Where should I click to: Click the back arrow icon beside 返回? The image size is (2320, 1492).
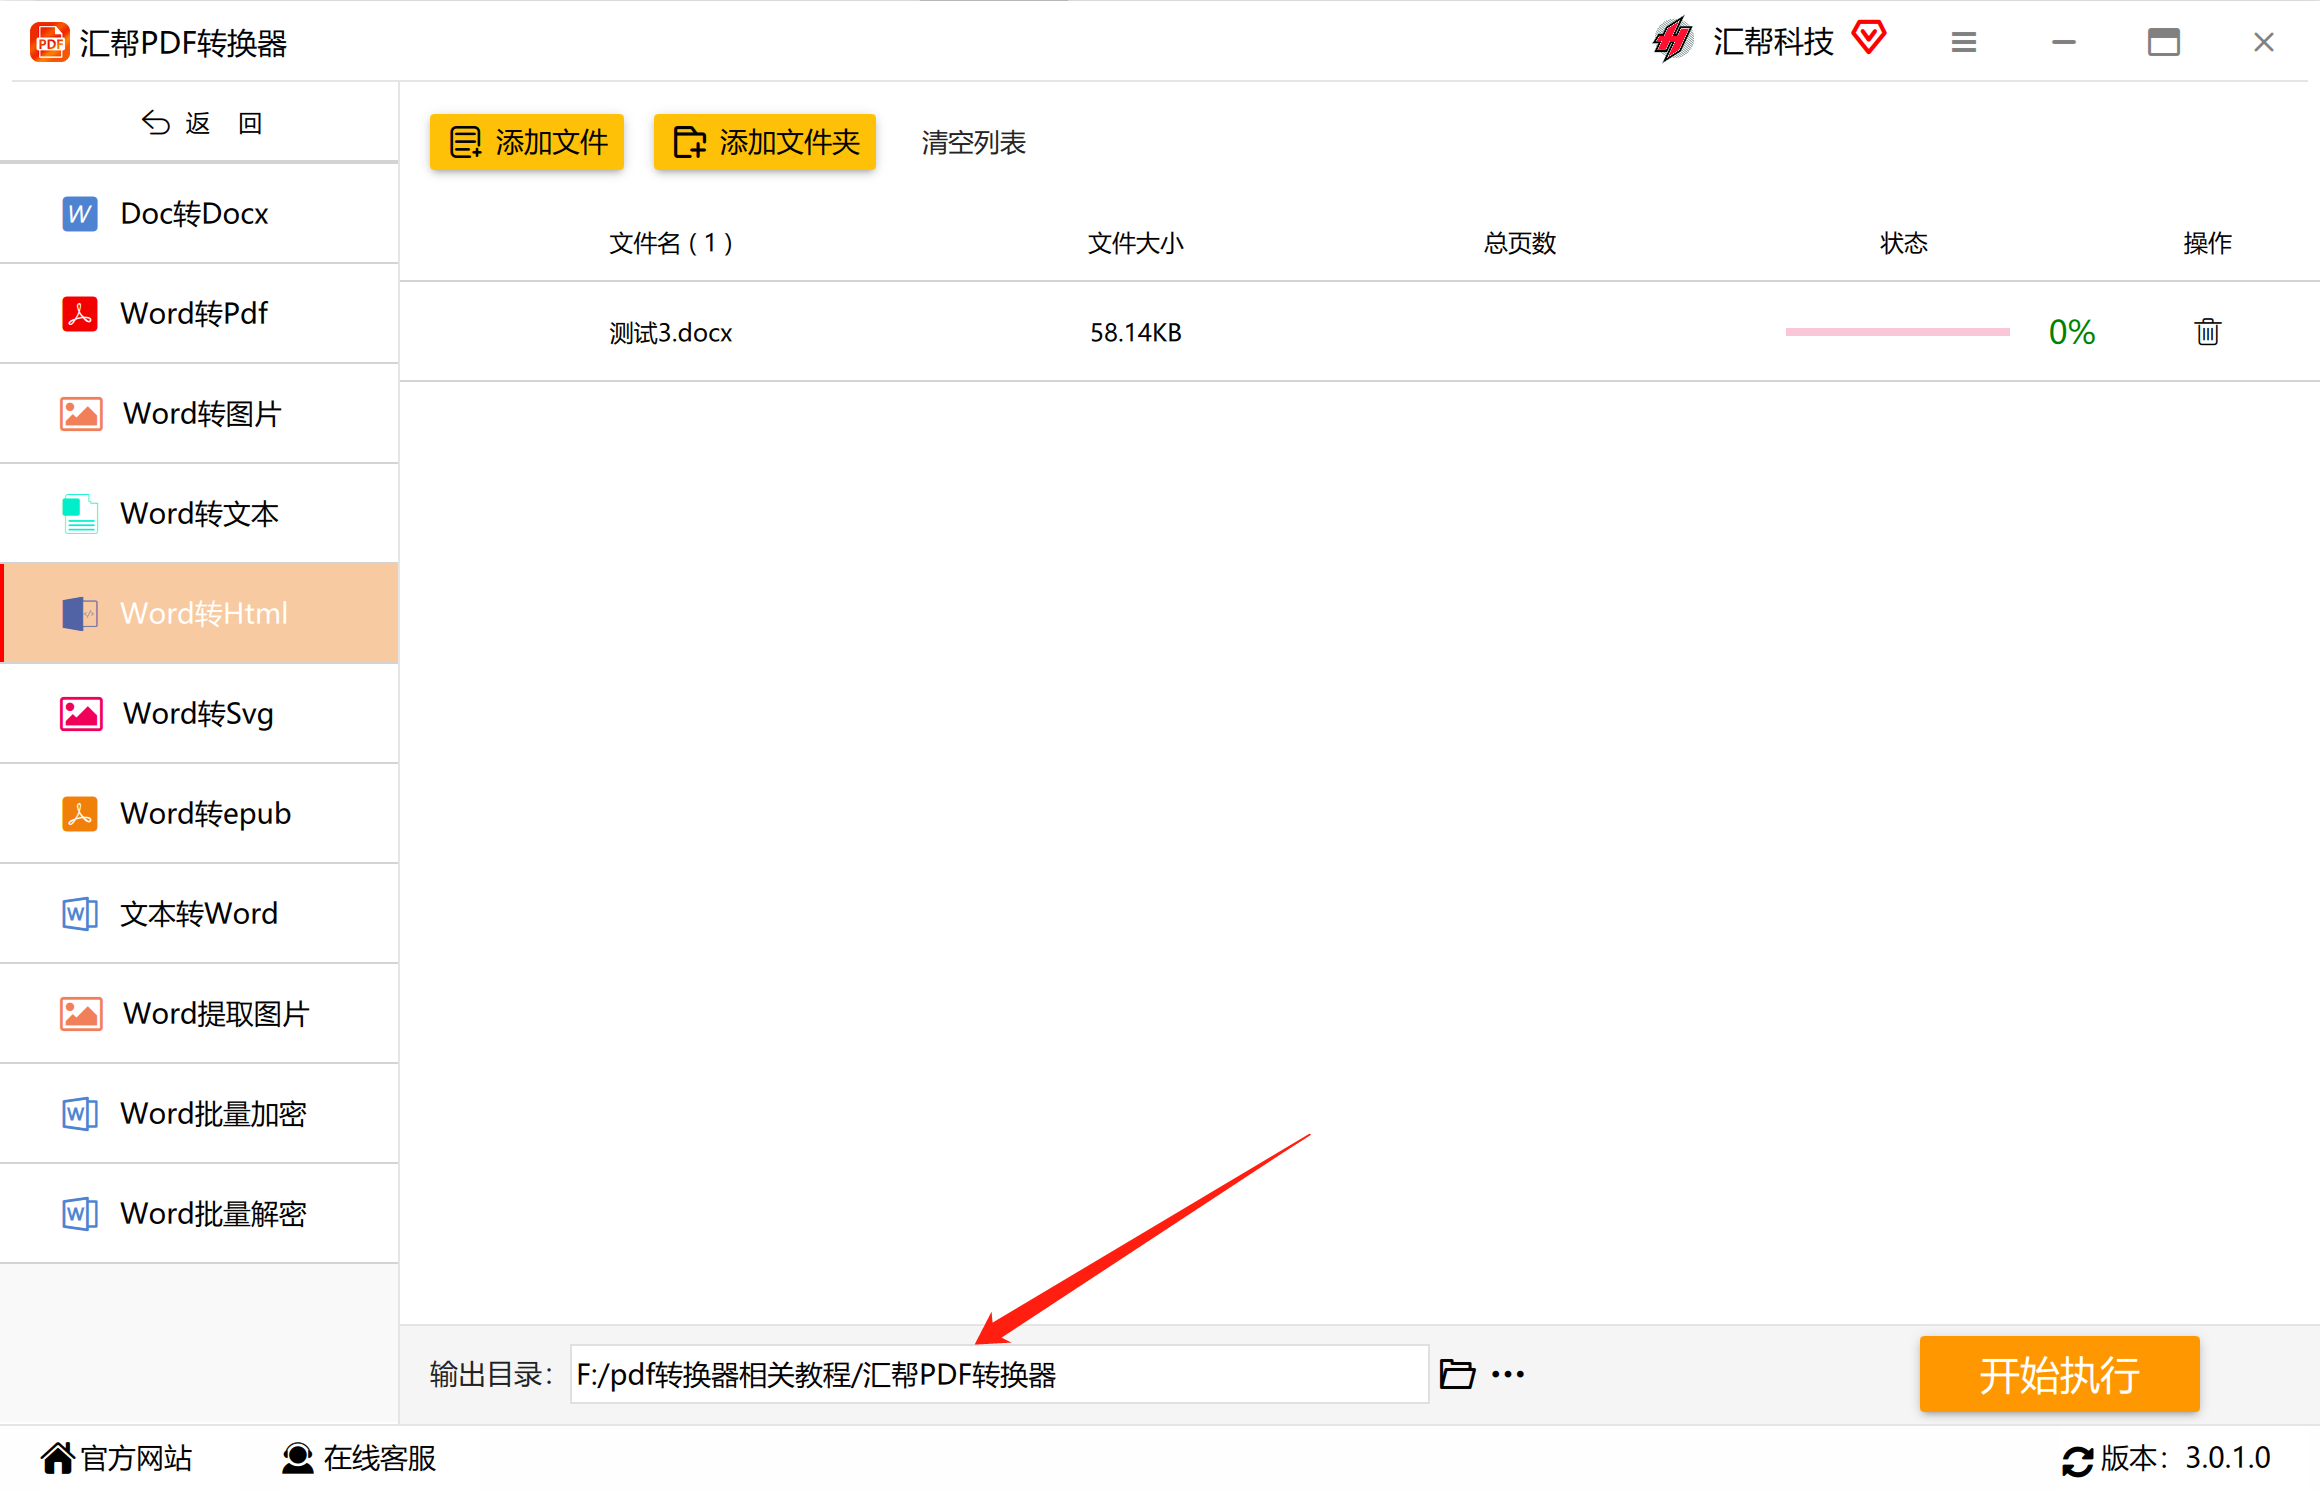coord(156,122)
